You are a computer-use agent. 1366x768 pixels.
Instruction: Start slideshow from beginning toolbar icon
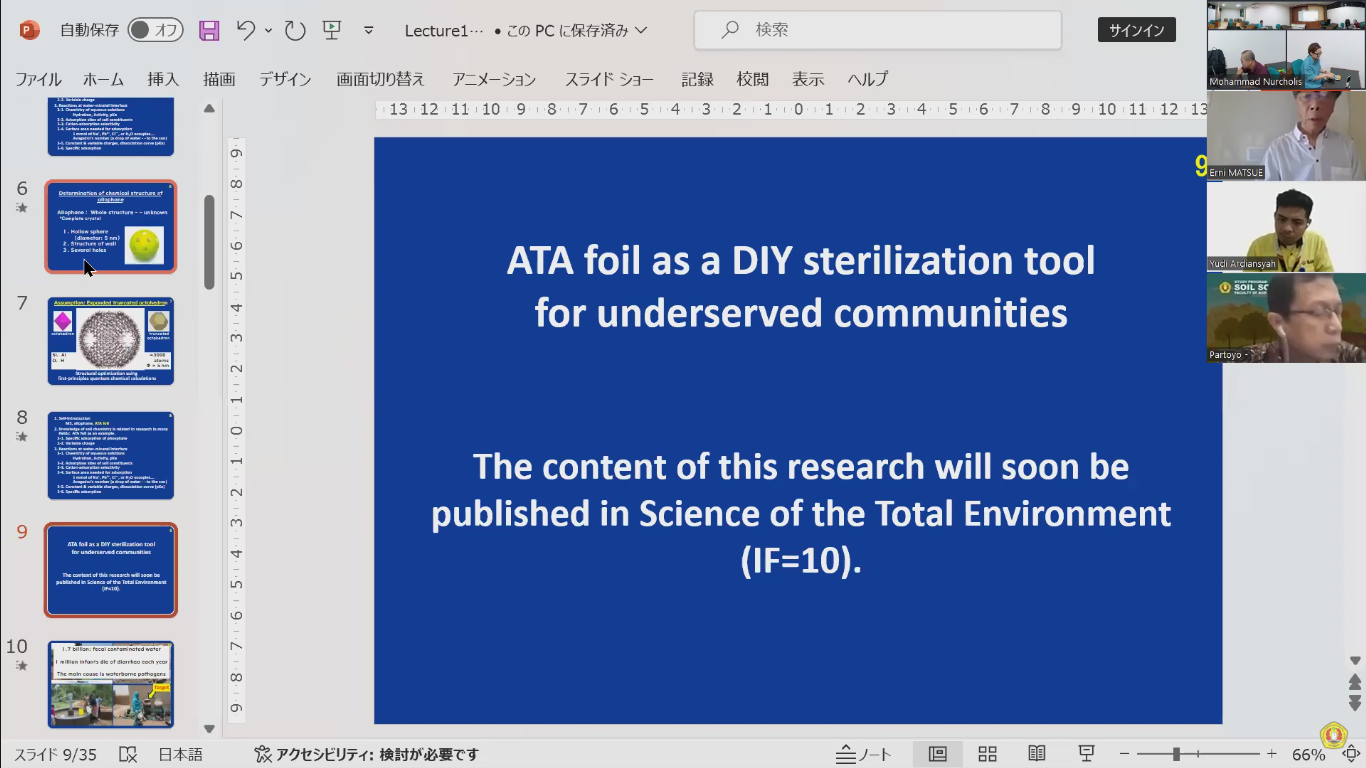(x=332, y=30)
